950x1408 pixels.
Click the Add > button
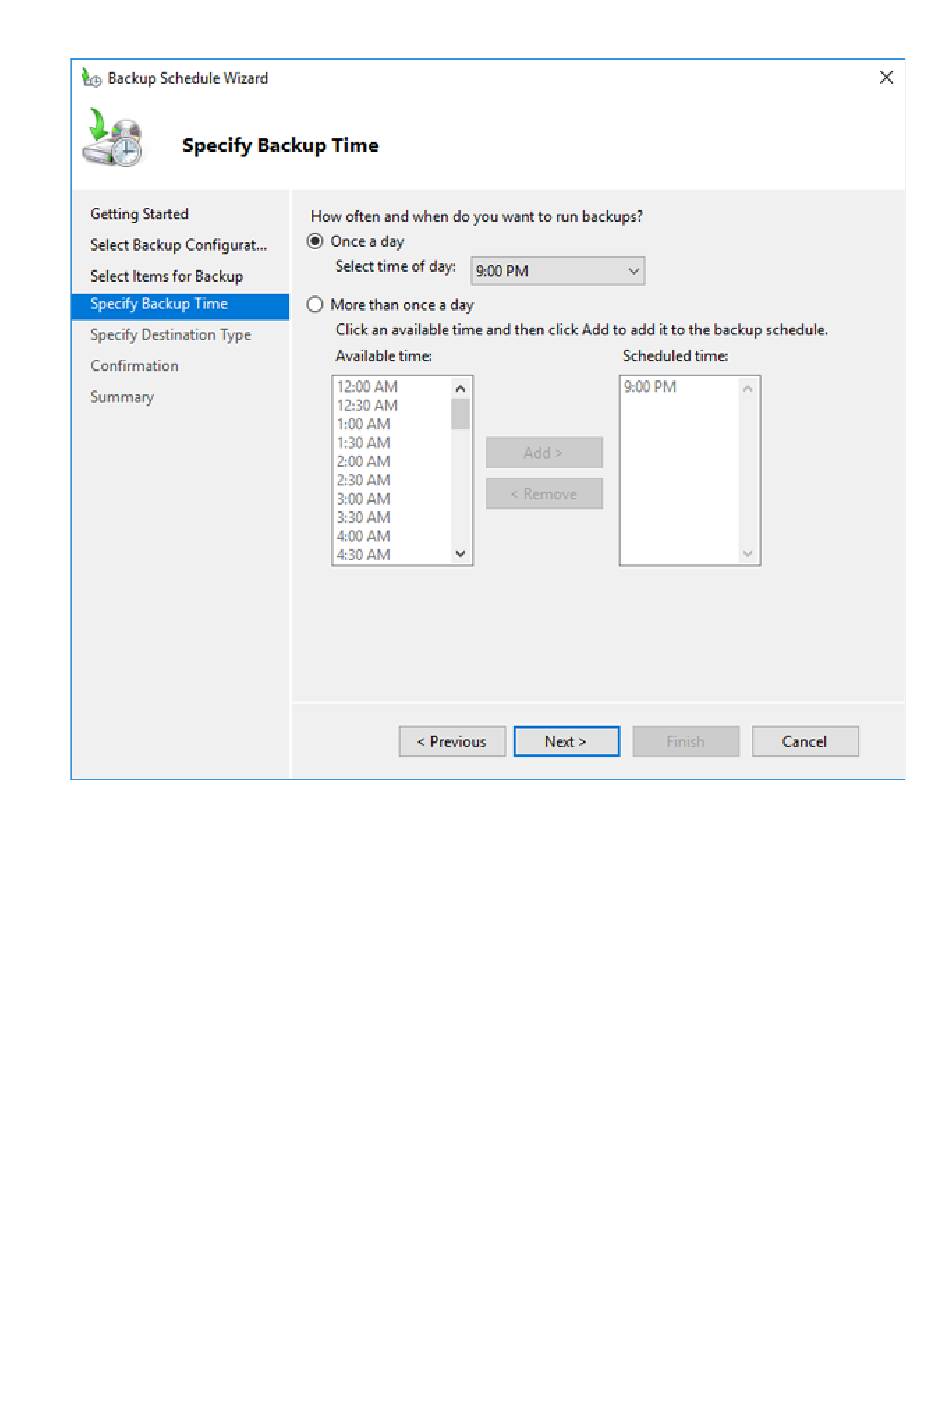(544, 452)
